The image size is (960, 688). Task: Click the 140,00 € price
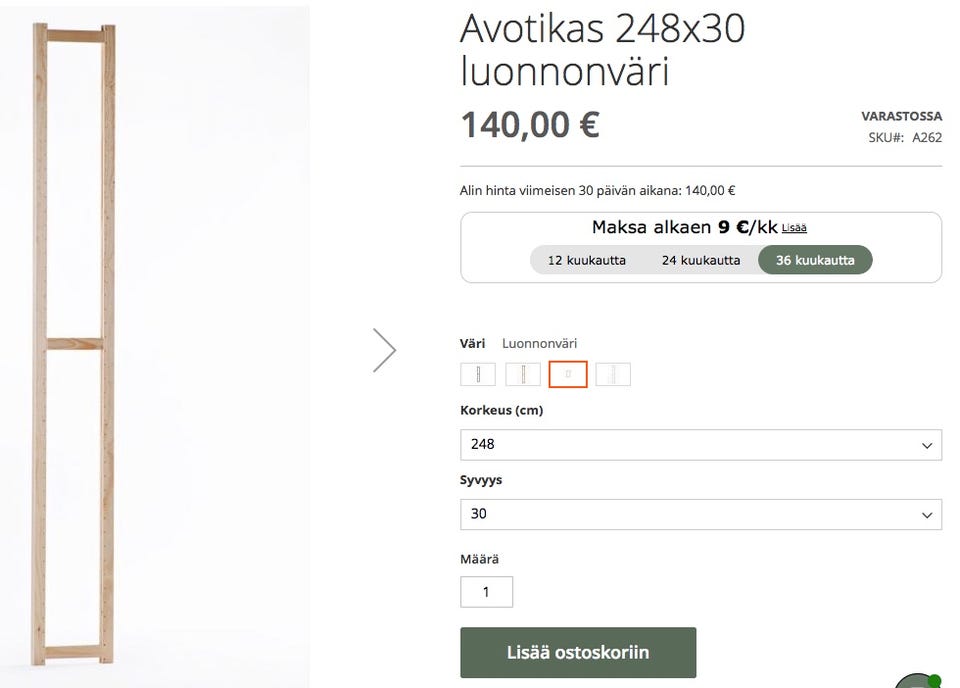(x=530, y=126)
